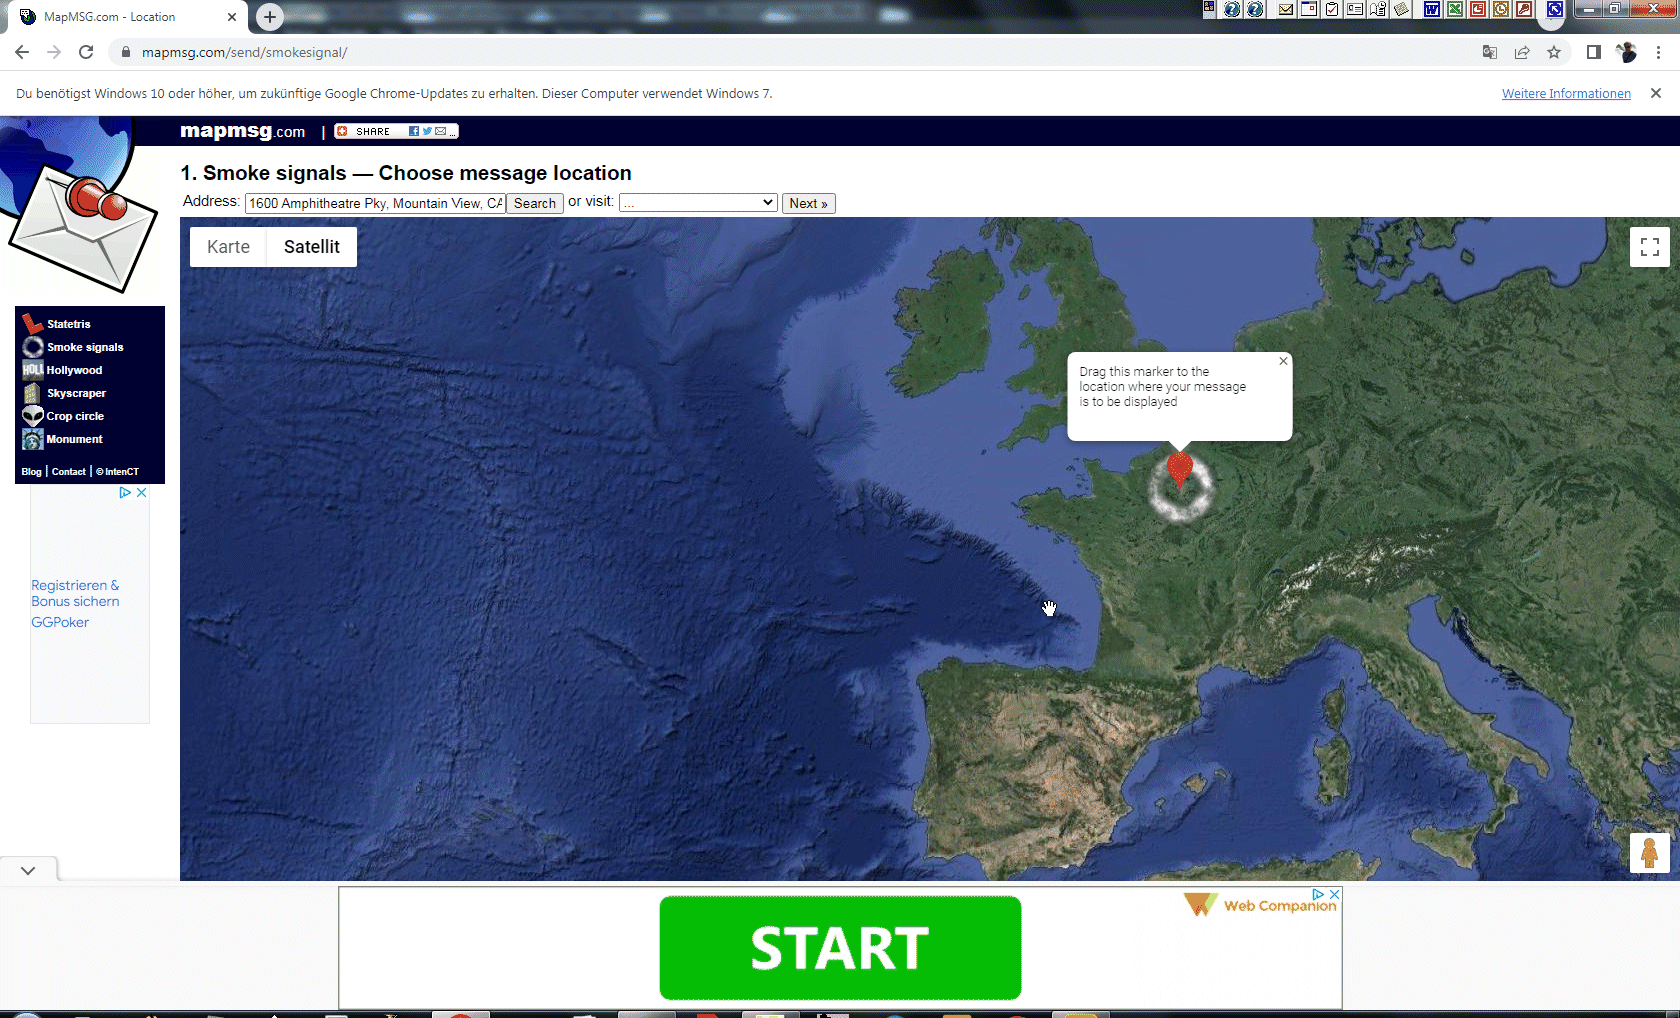The height and width of the screenshot is (1018, 1680).
Task: Click the new task clipboard icon in shortcut bar
Action: tap(1332, 9)
